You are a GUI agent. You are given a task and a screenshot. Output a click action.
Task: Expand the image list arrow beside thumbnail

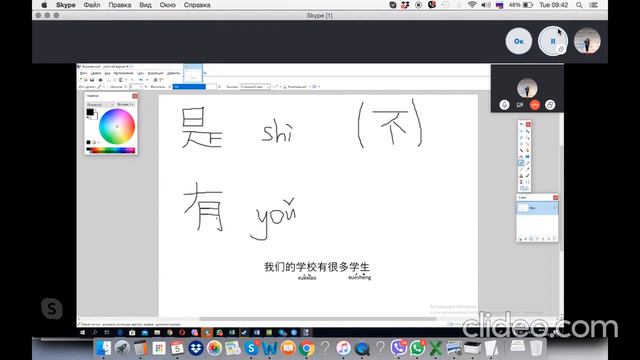coord(205,73)
